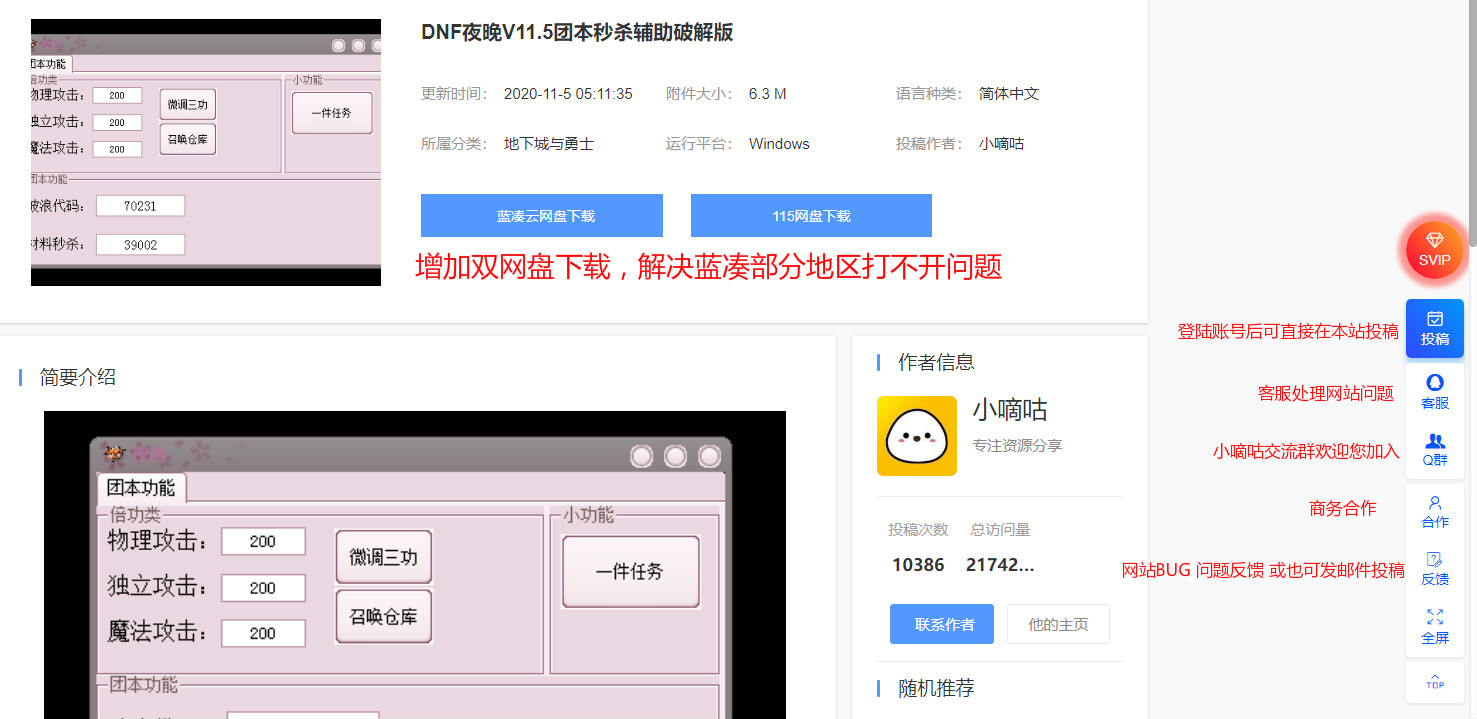
Task: Toggle the 全屏 fullscreen icon
Action: [x=1435, y=627]
